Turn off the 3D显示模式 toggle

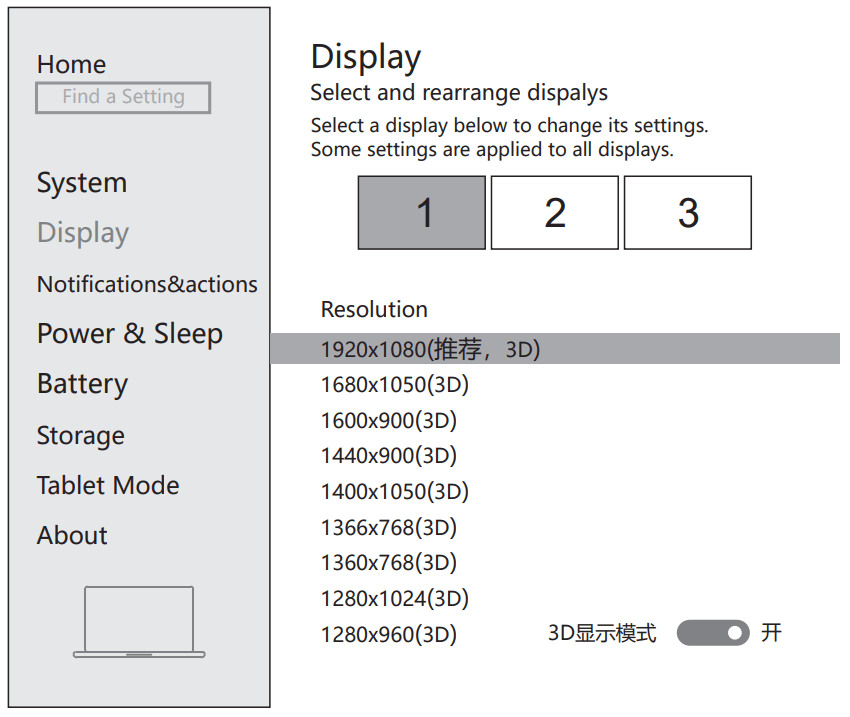pyautogui.click(x=713, y=633)
